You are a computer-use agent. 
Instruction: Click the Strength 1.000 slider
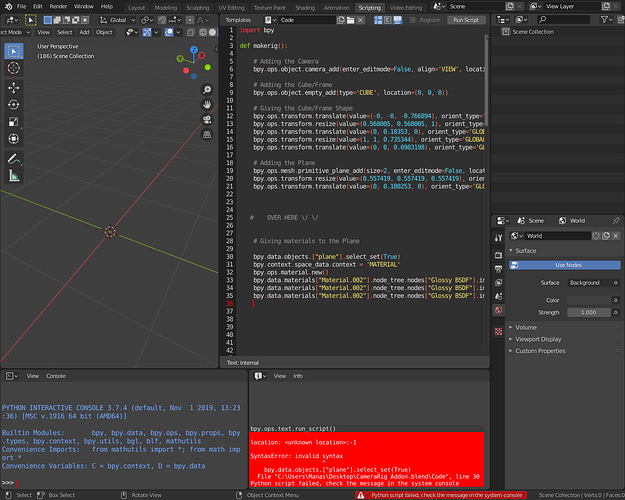pos(589,313)
